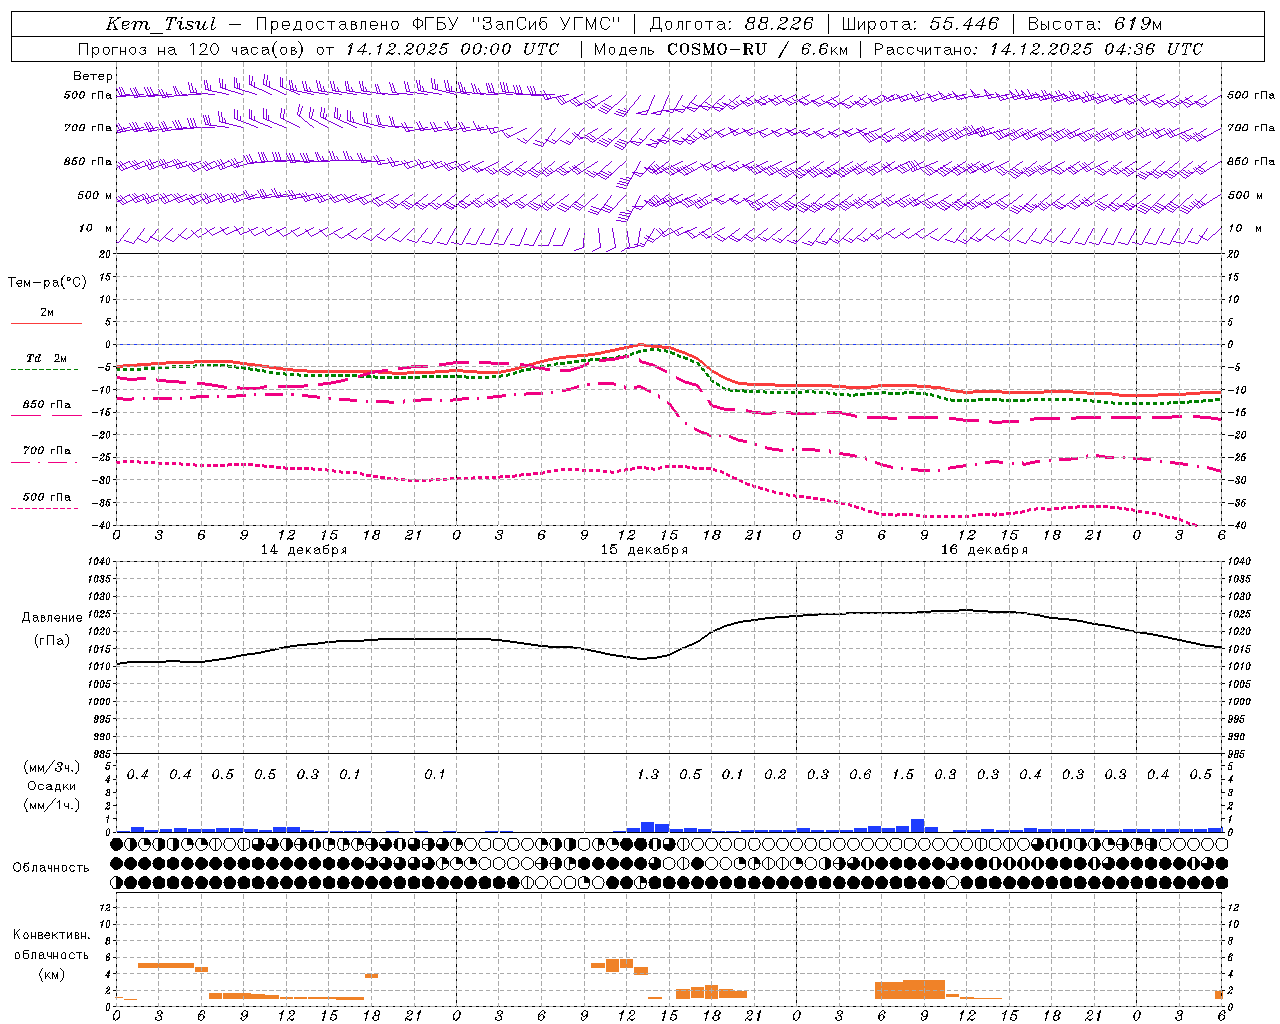Select the 0.6 precipitation value

(860, 774)
